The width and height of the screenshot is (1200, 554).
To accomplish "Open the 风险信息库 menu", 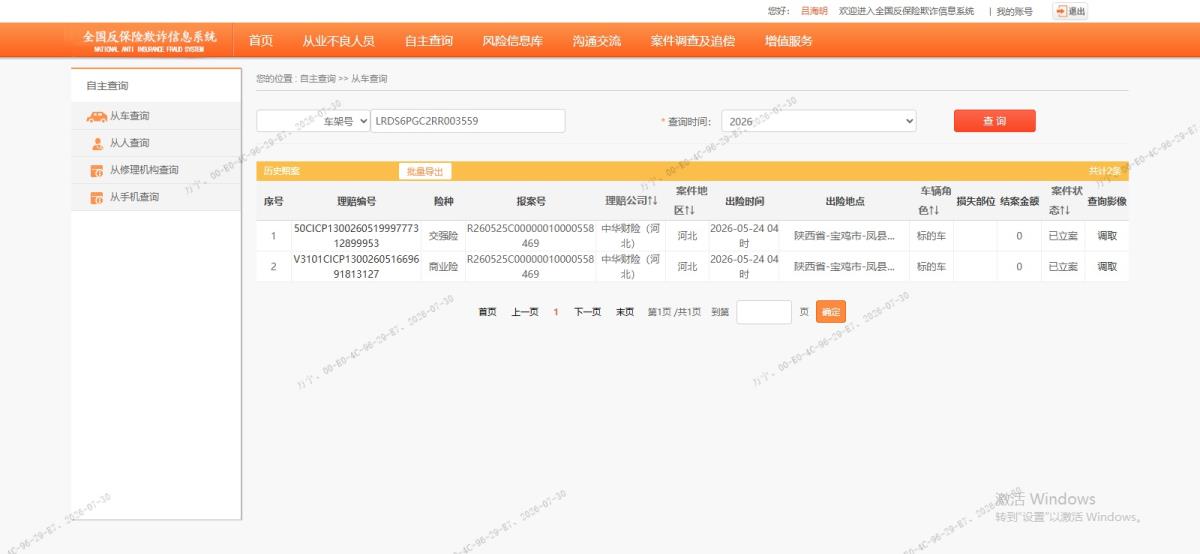I will coord(512,41).
